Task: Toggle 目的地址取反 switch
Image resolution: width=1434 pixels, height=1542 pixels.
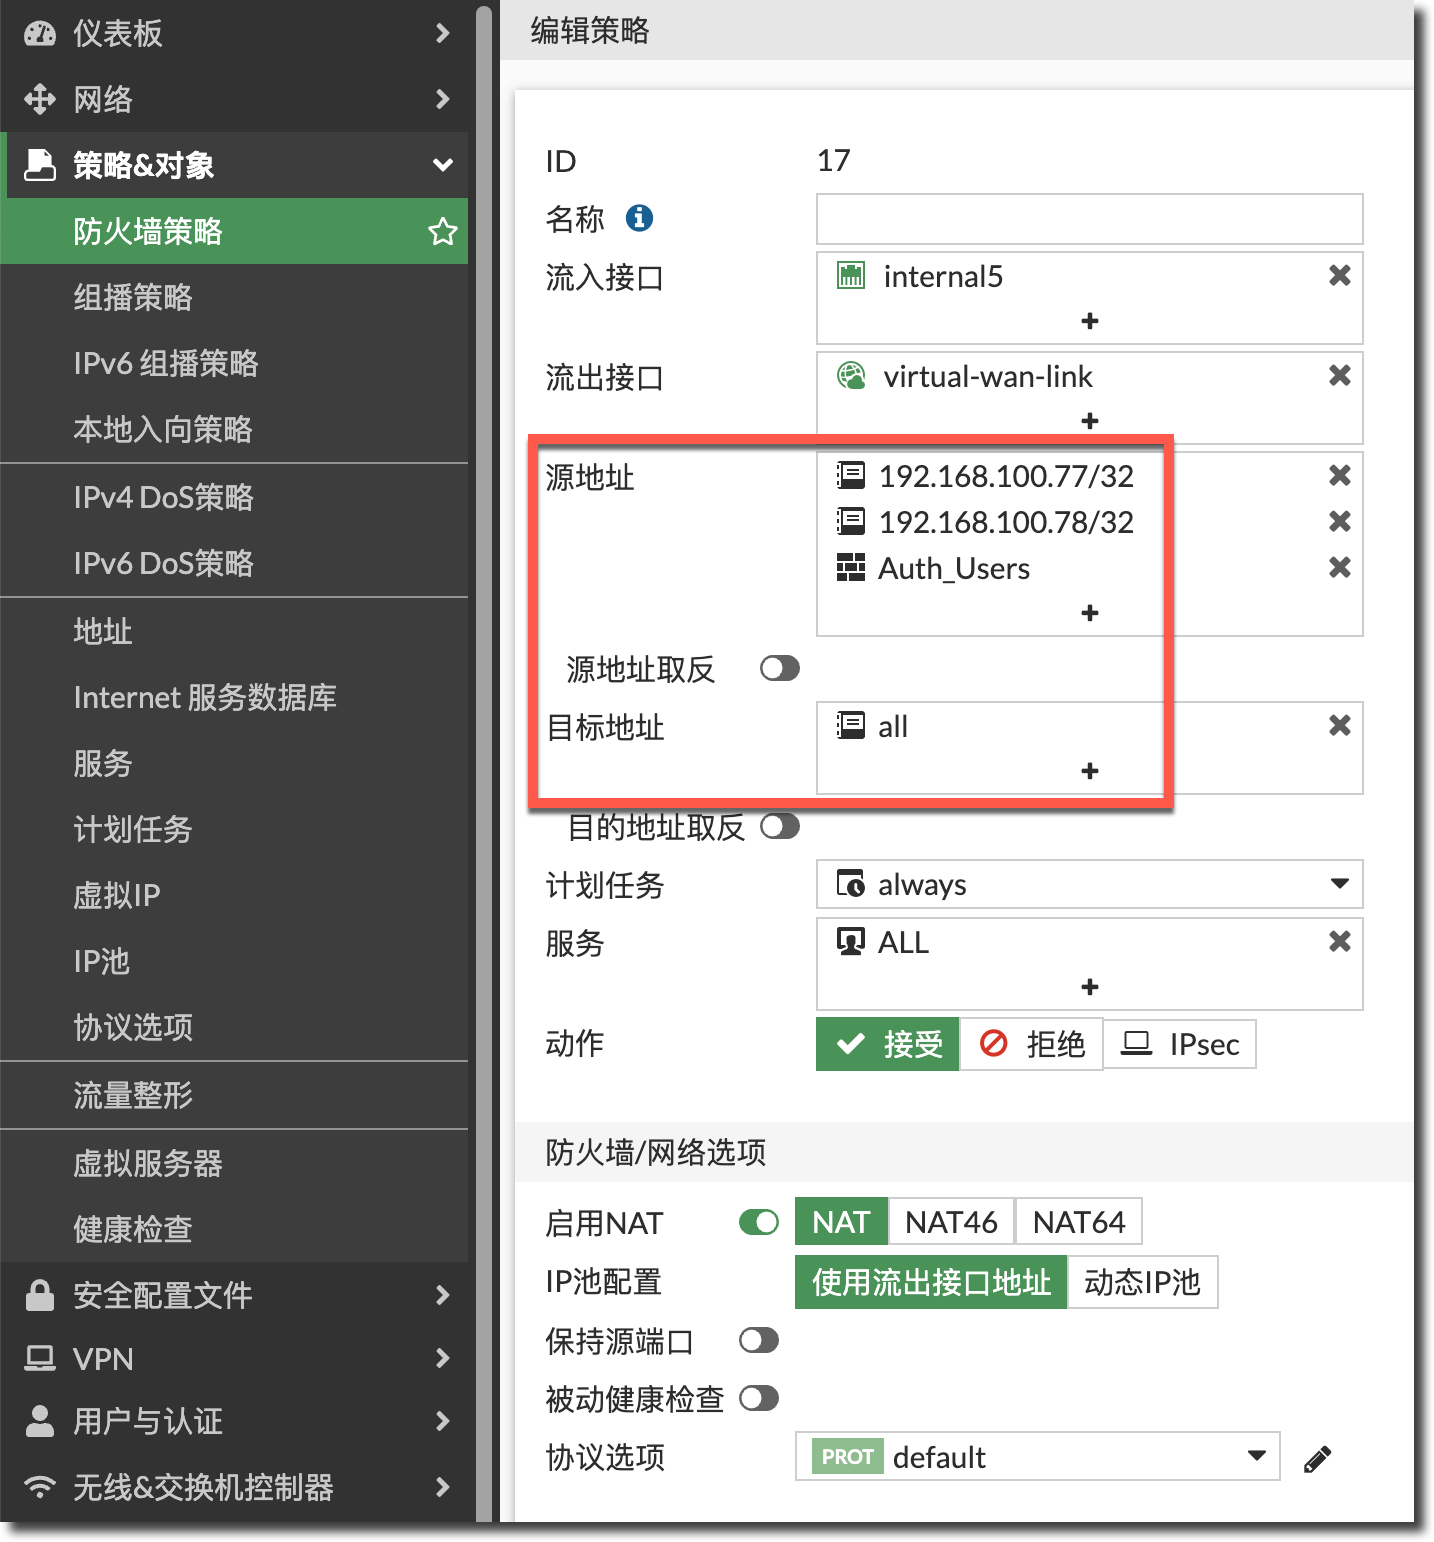Action: (779, 826)
